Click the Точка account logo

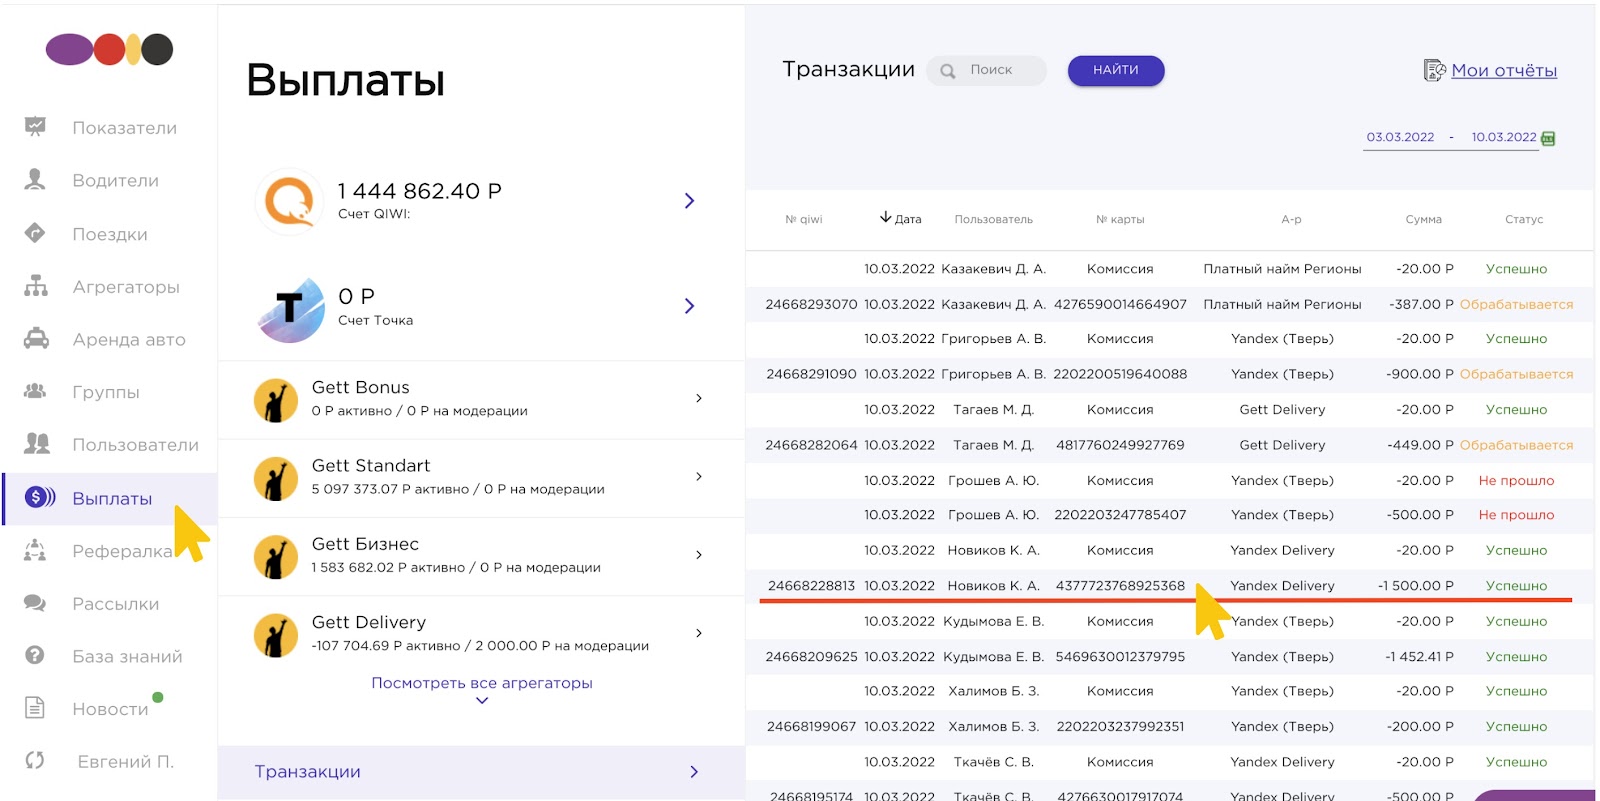pos(290,310)
